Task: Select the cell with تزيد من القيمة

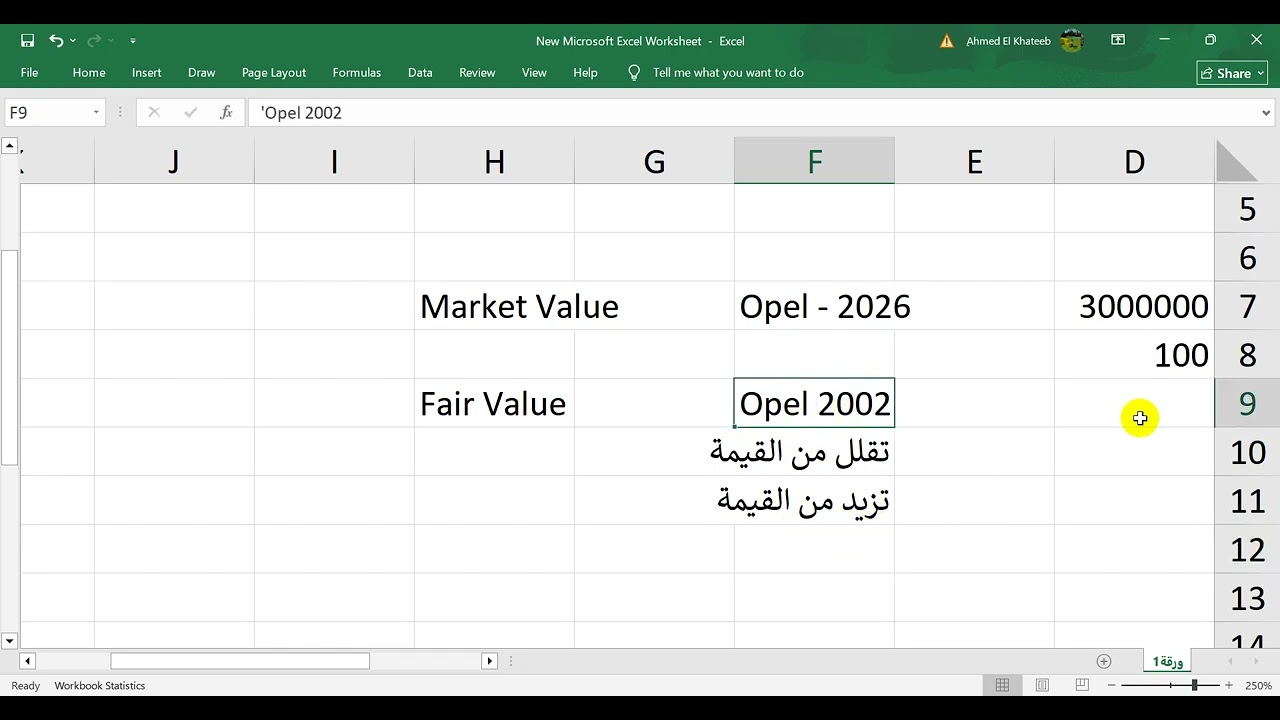Action: [x=814, y=500]
